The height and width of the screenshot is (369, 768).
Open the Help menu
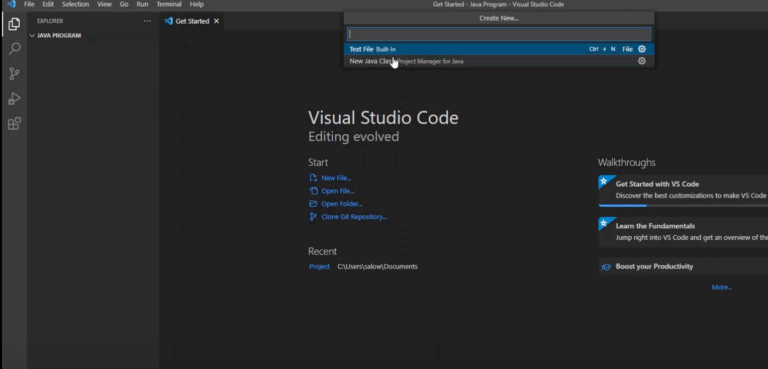(x=196, y=4)
